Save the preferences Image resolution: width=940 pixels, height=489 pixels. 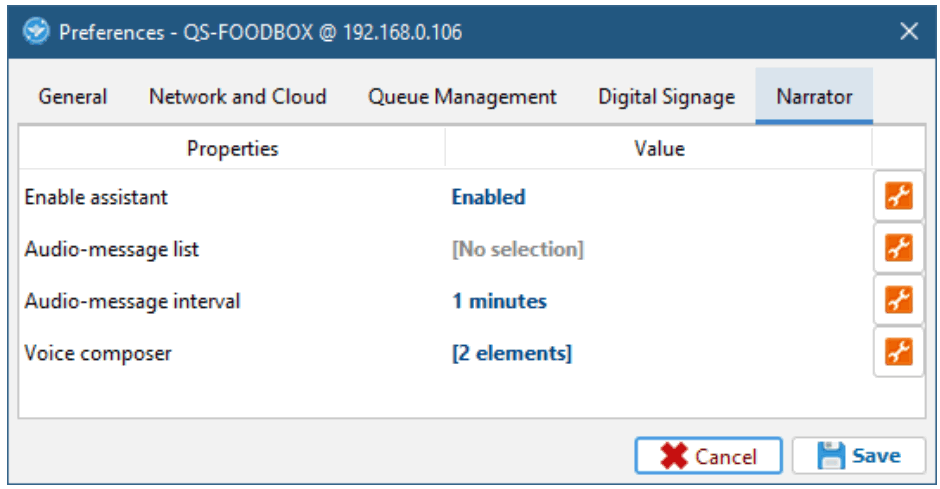pyautogui.click(x=858, y=456)
